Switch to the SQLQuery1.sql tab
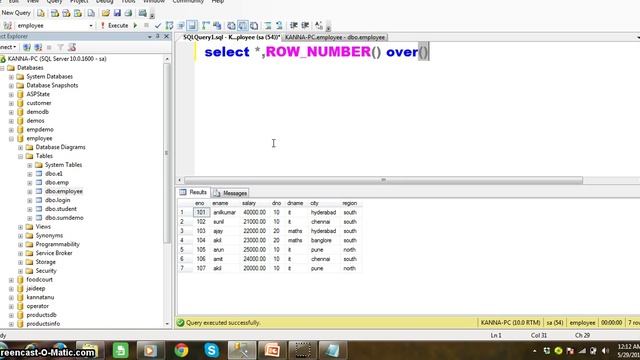The width and height of the screenshot is (640, 360). [x=231, y=37]
